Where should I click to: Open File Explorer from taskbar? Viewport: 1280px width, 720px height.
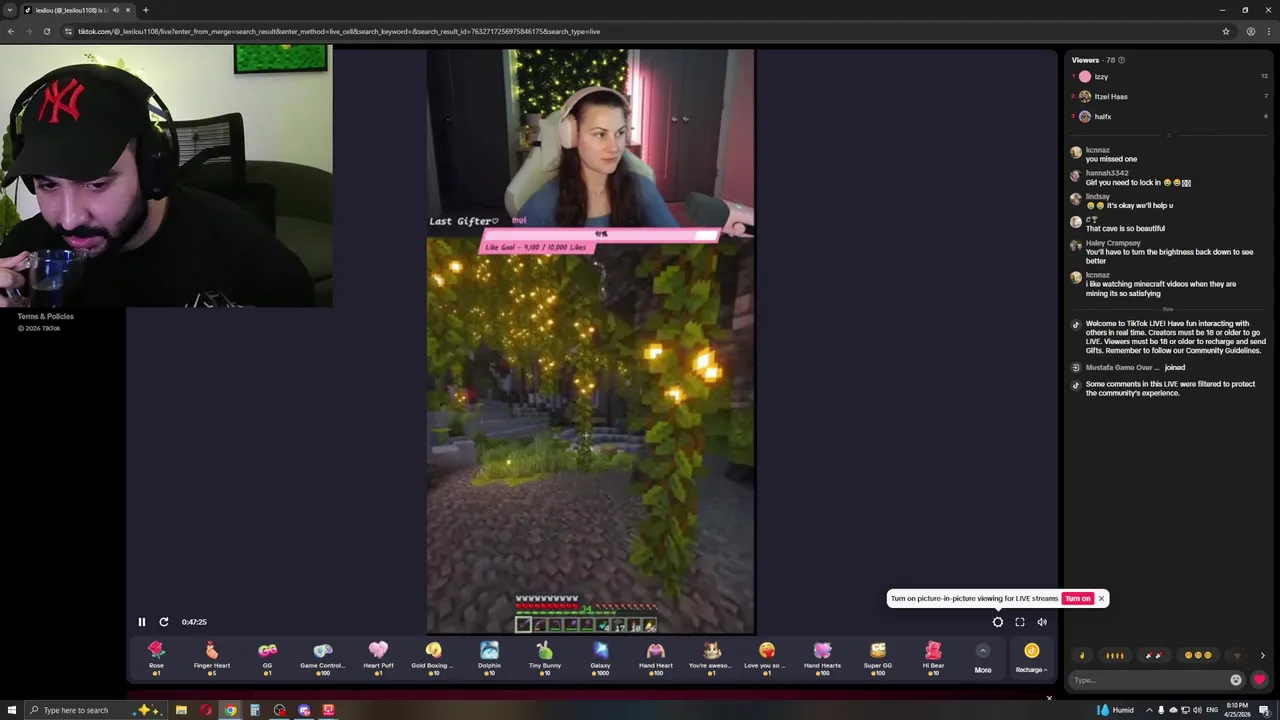point(181,710)
